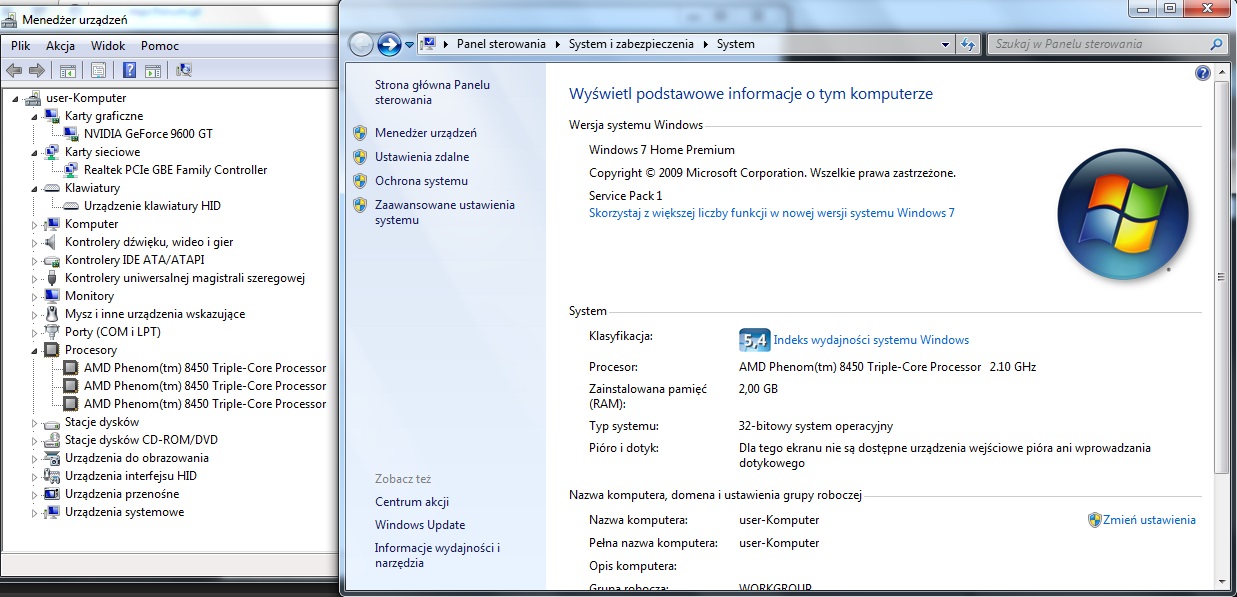The width and height of the screenshot is (1237, 597).
Task: Toggle the console tree pane icon
Action: click(68, 70)
